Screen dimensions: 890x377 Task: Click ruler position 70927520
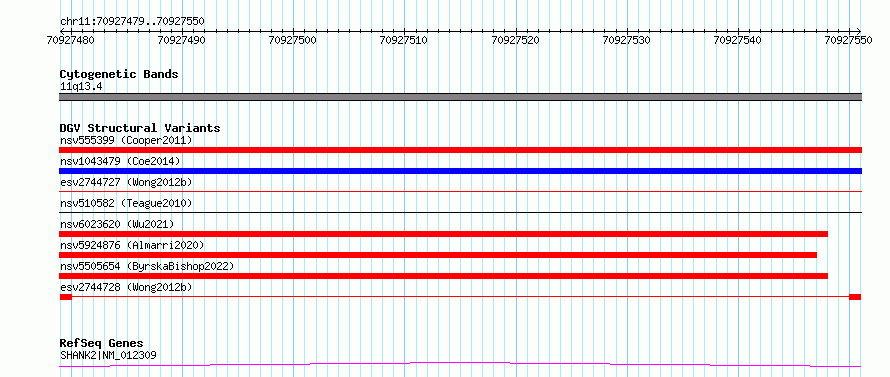(x=515, y=40)
